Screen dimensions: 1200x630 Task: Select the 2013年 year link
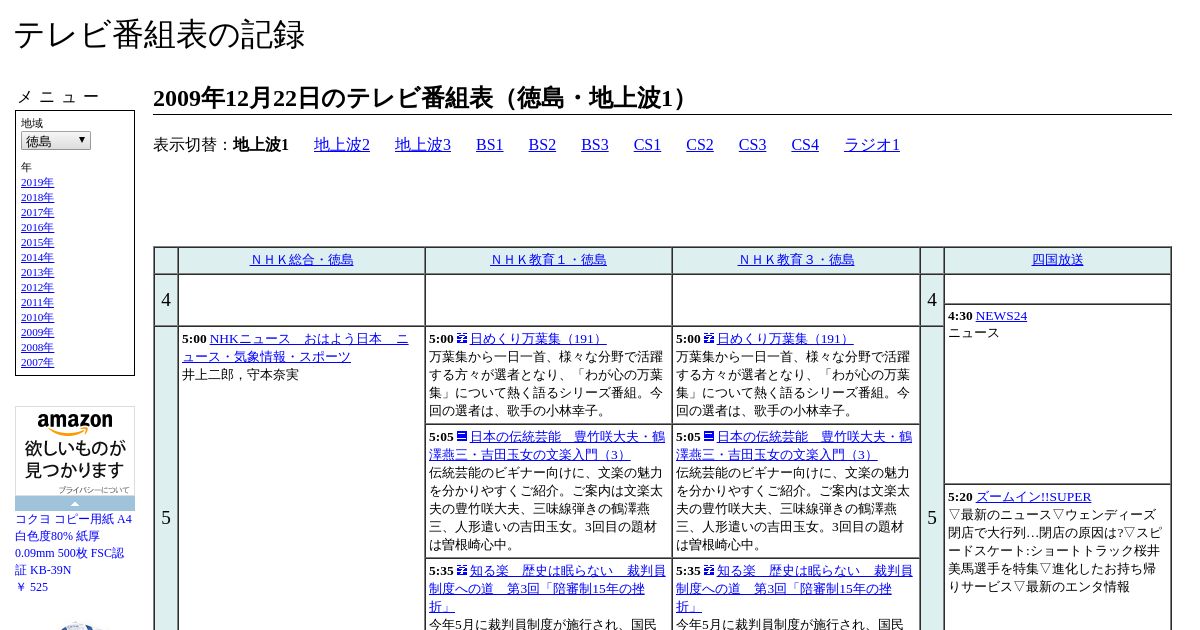37,272
